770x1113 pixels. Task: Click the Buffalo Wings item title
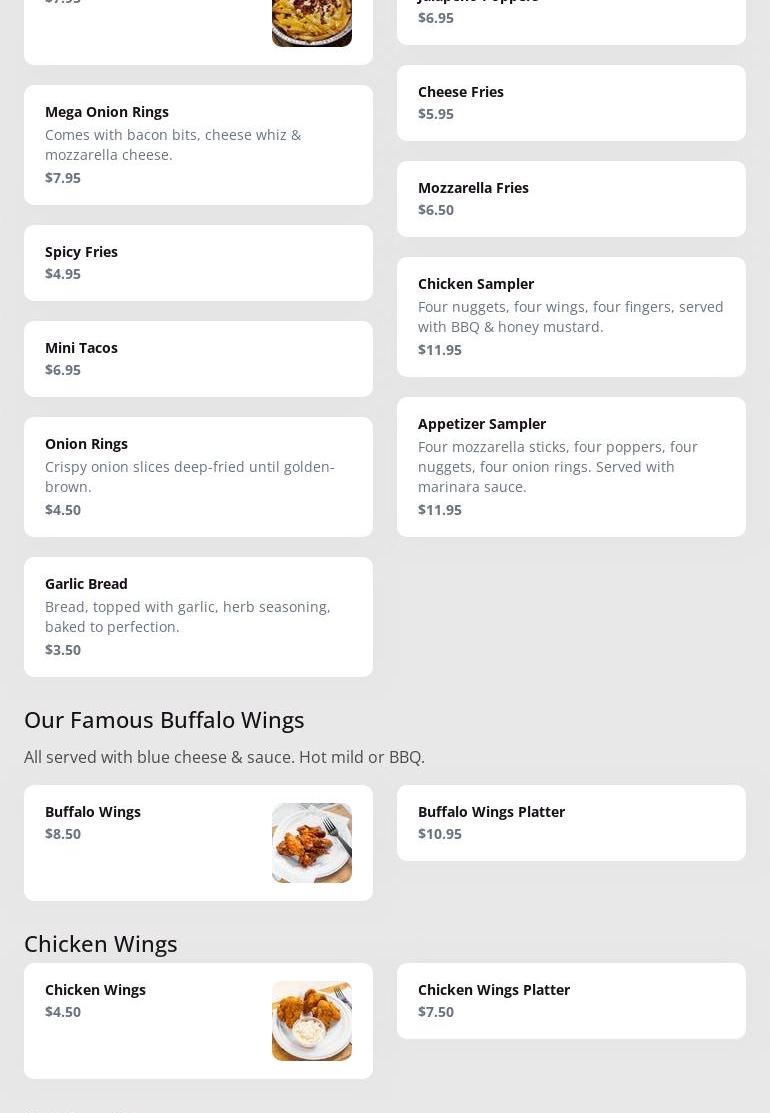(x=93, y=811)
